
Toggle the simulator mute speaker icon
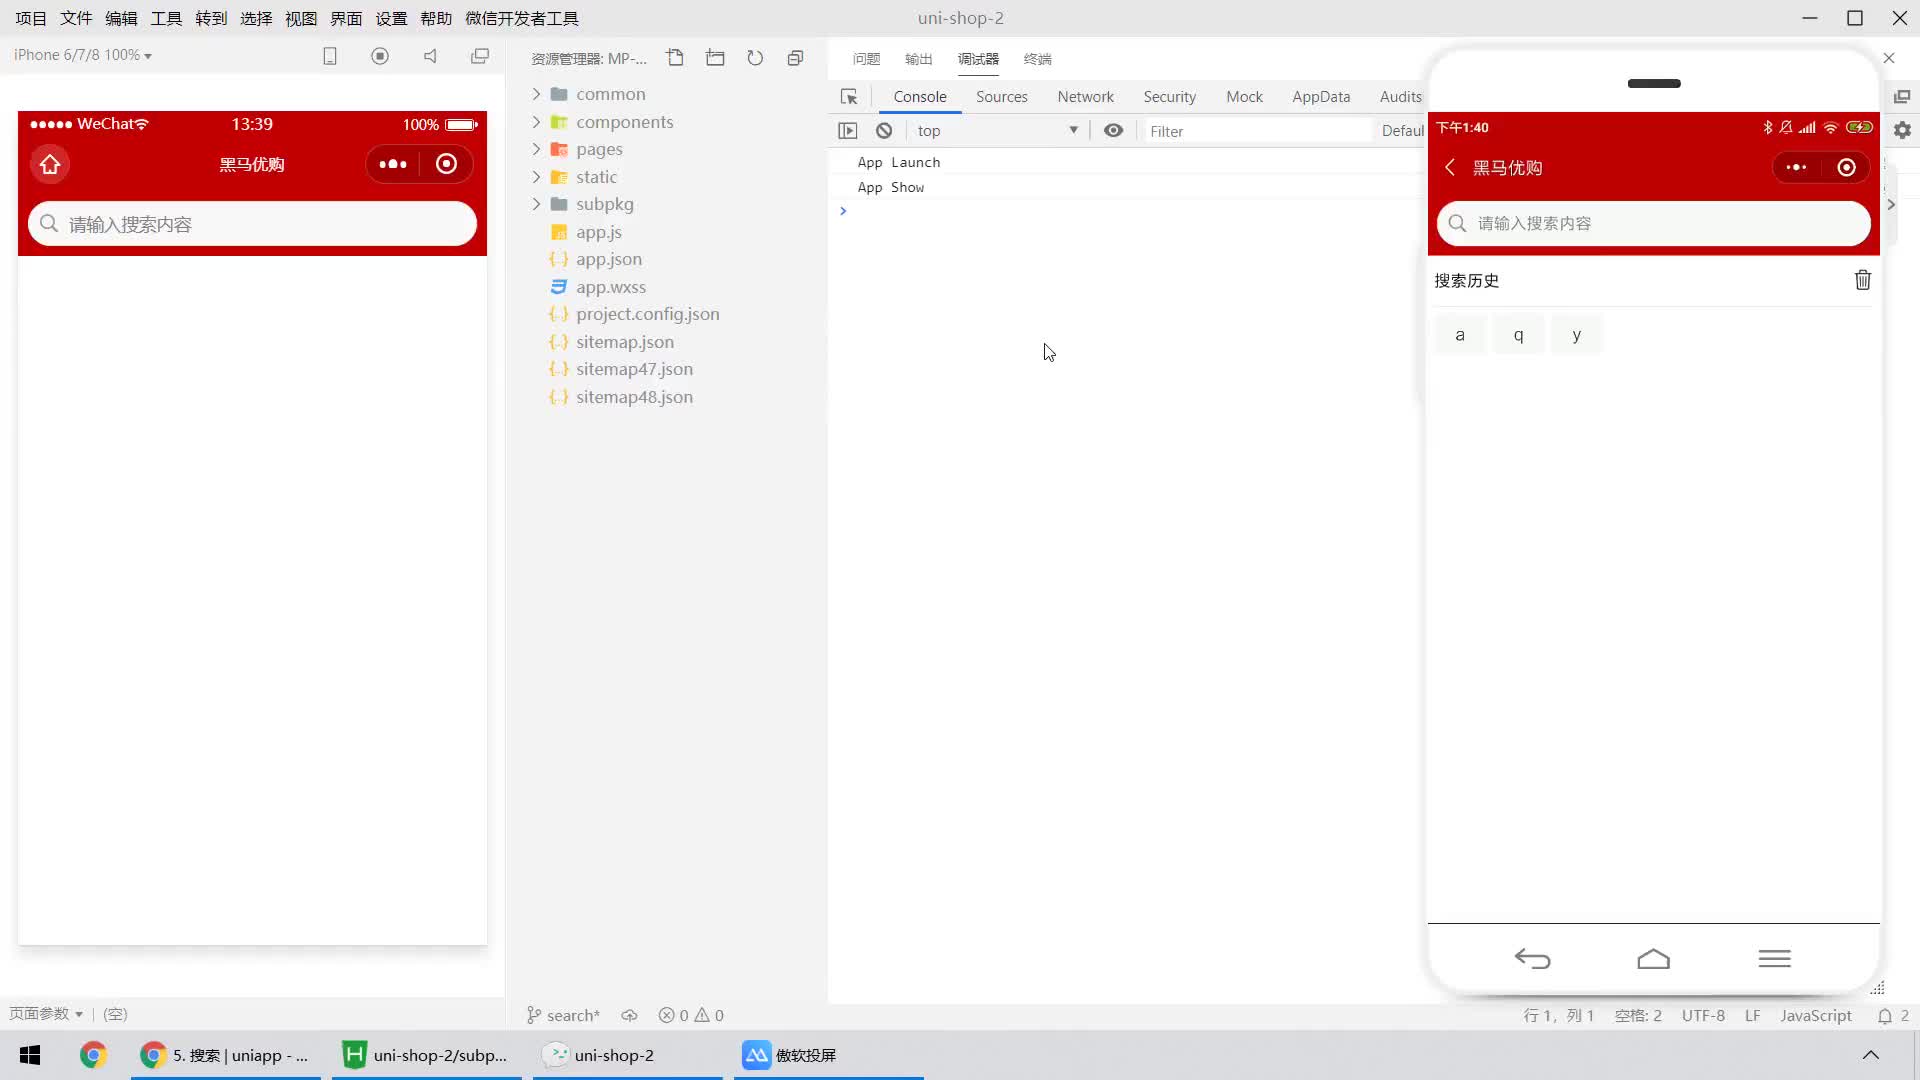[x=430, y=56]
